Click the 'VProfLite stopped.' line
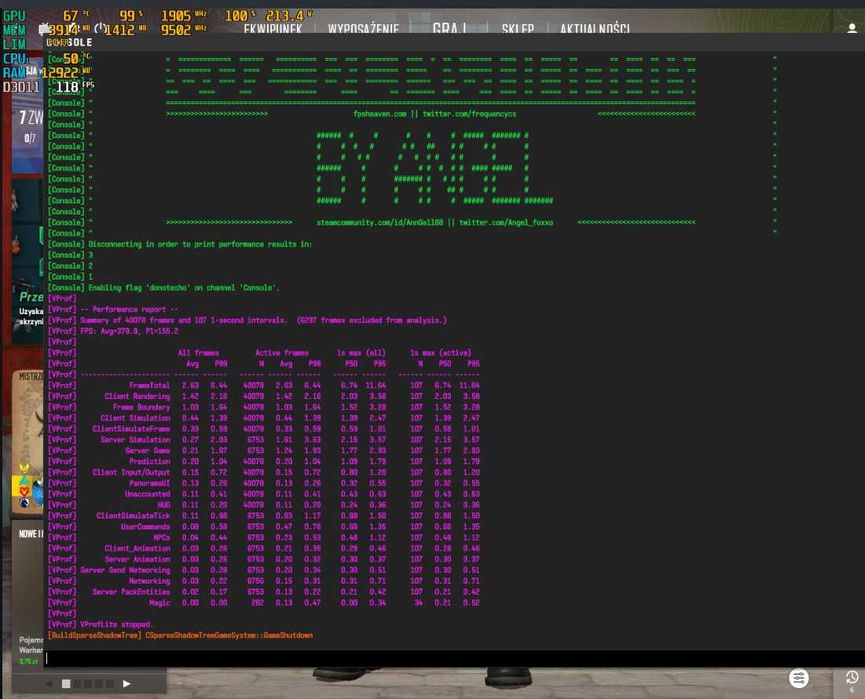 [x=116, y=625]
